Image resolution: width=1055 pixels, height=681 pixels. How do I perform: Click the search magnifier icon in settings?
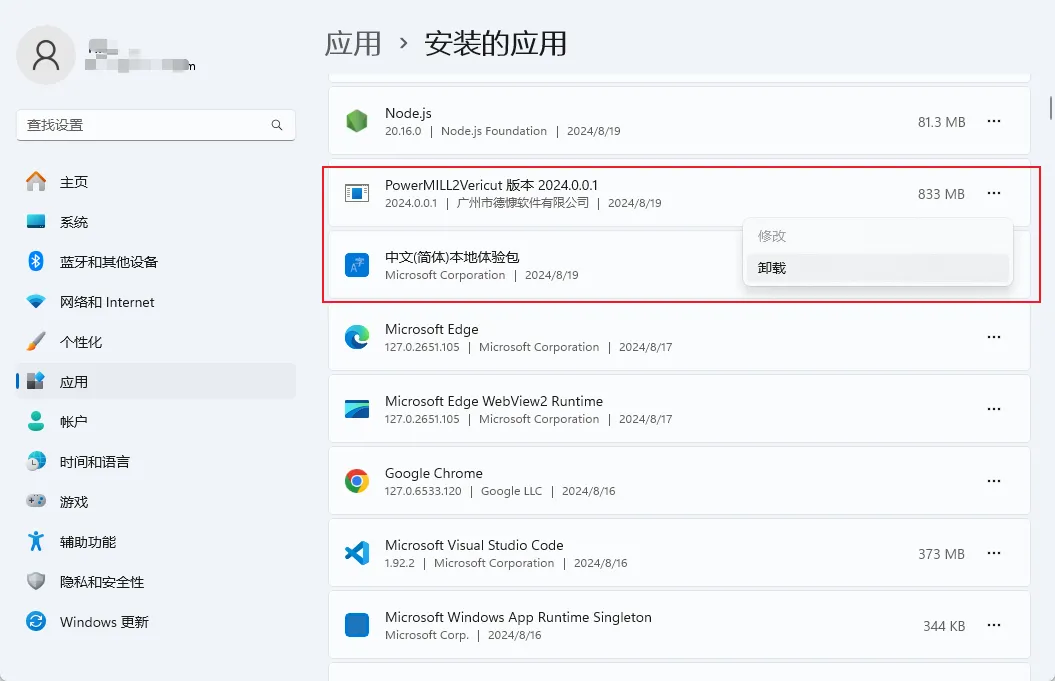pyautogui.click(x=277, y=125)
